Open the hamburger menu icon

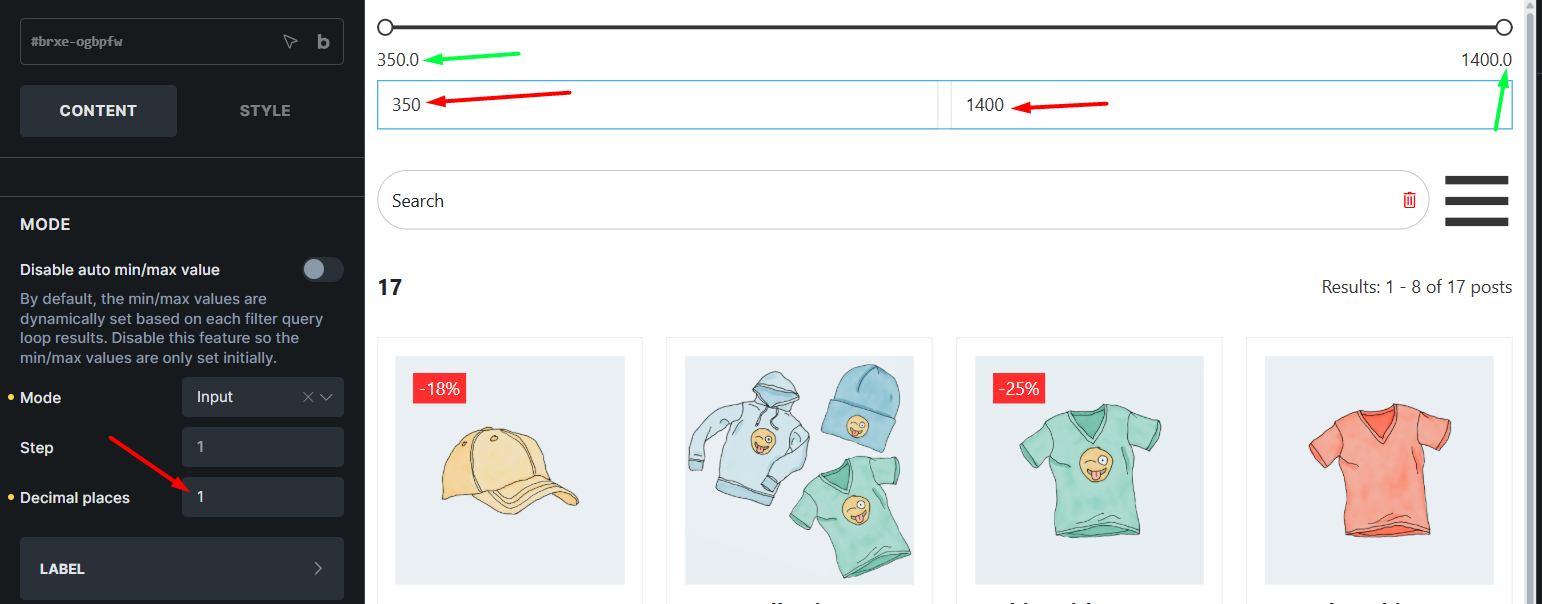[x=1476, y=200]
